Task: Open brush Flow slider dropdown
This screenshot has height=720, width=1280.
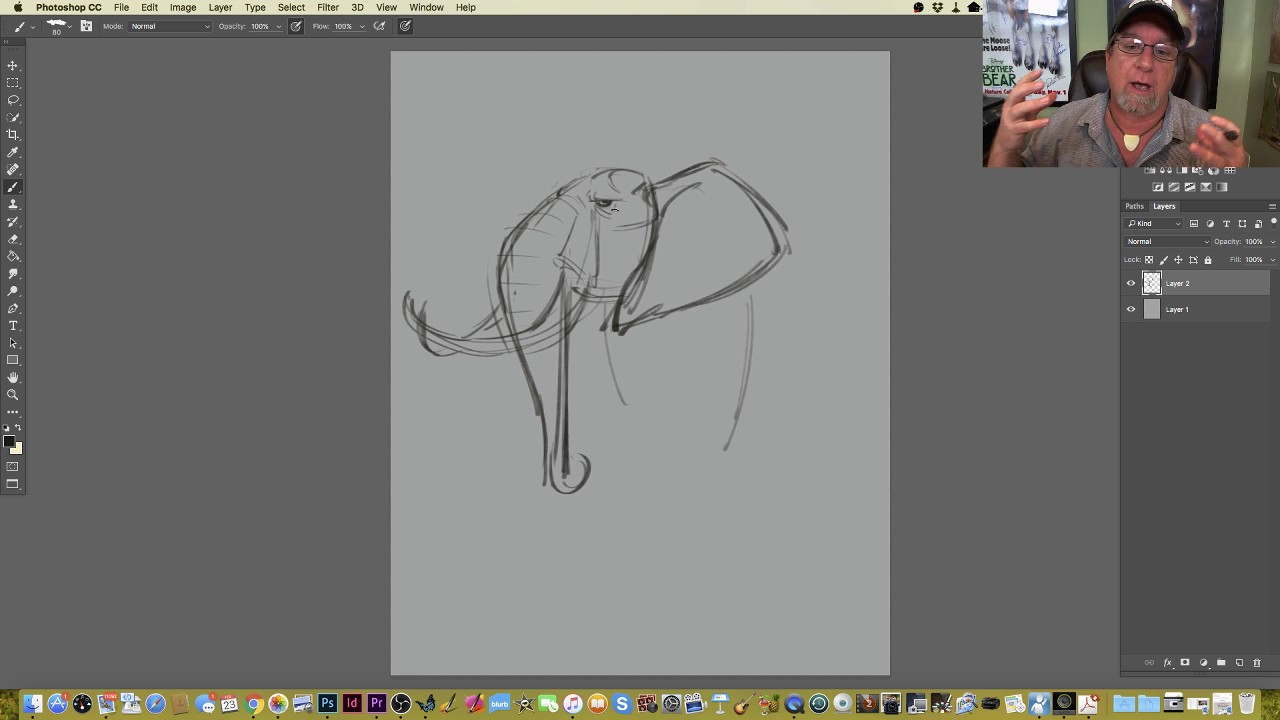Action: [361, 26]
